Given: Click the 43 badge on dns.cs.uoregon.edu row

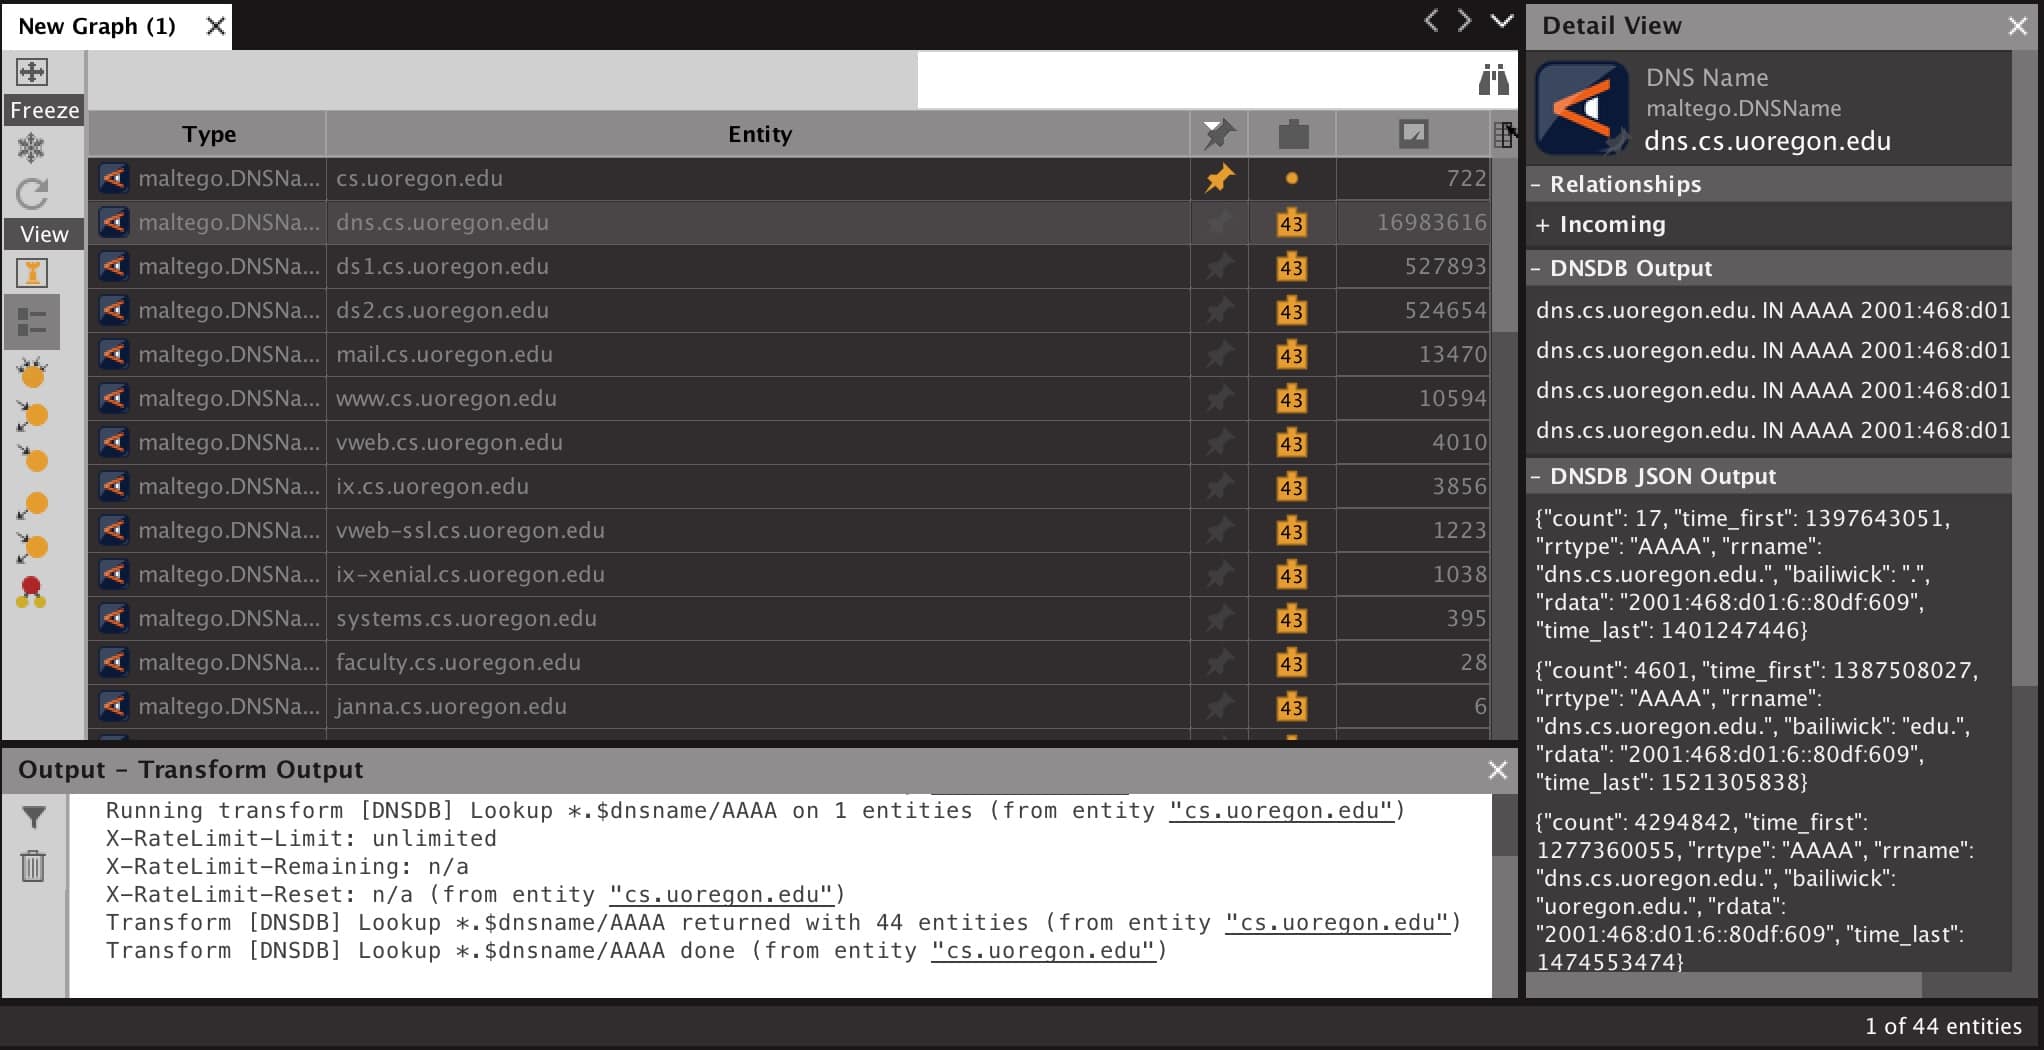Looking at the screenshot, I should point(1291,222).
